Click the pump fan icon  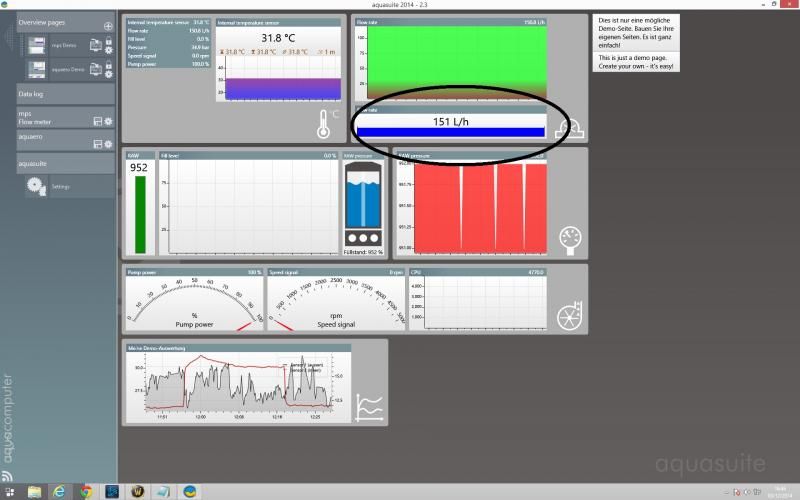(x=569, y=315)
